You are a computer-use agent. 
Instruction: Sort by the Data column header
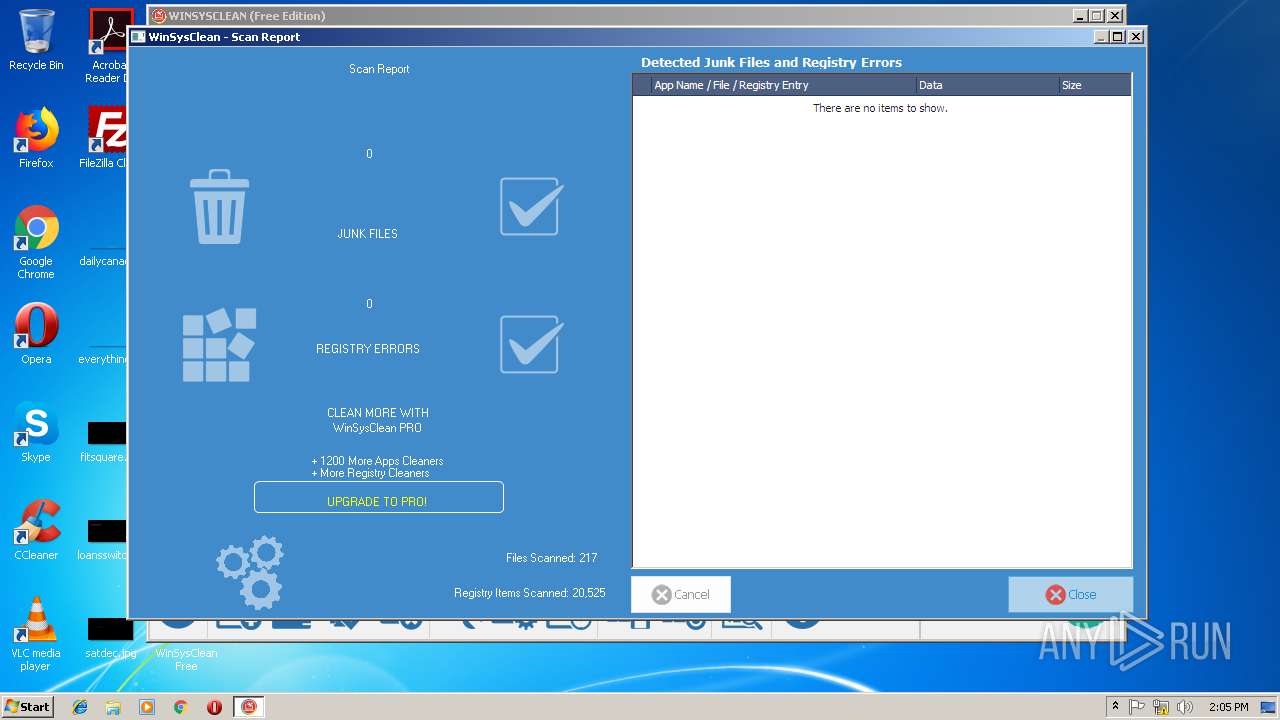click(x=987, y=85)
